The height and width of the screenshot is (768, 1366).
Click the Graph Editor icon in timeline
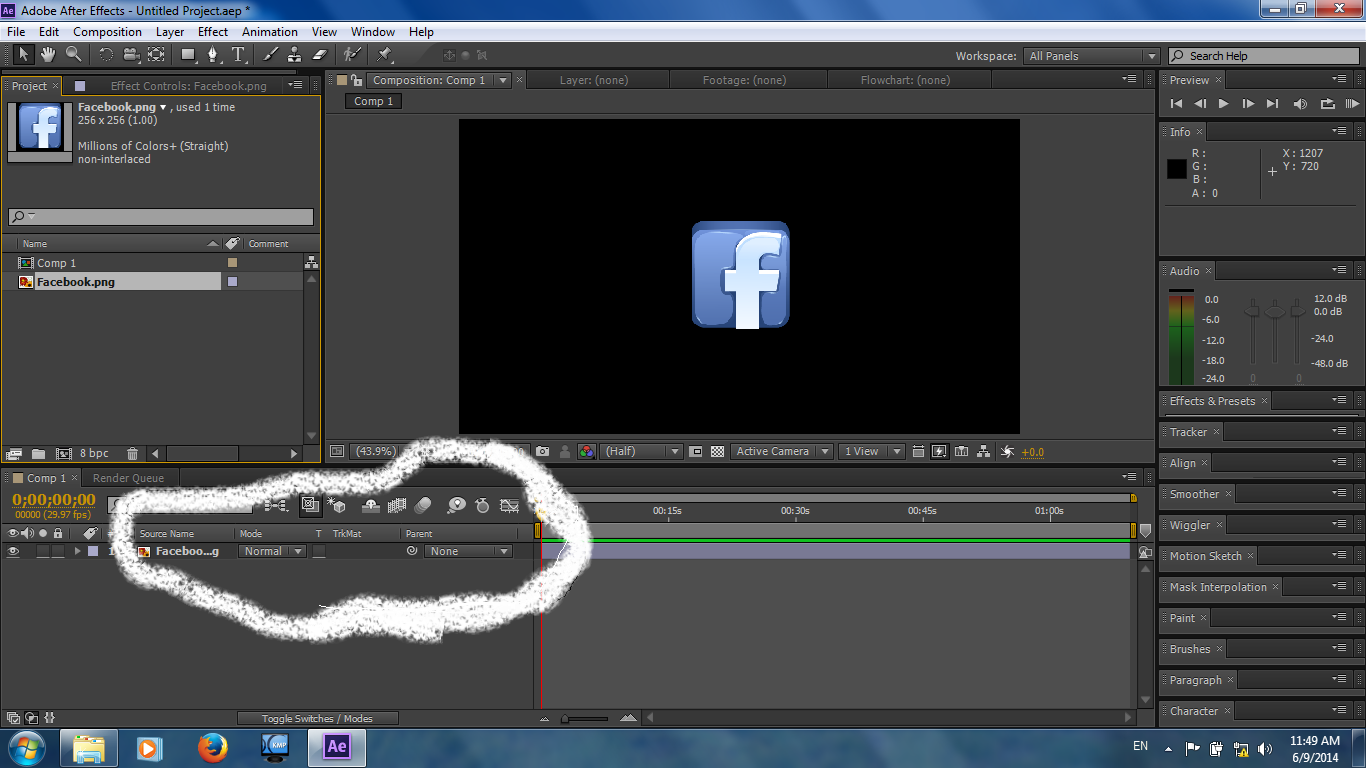pyautogui.click(x=509, y=506)
